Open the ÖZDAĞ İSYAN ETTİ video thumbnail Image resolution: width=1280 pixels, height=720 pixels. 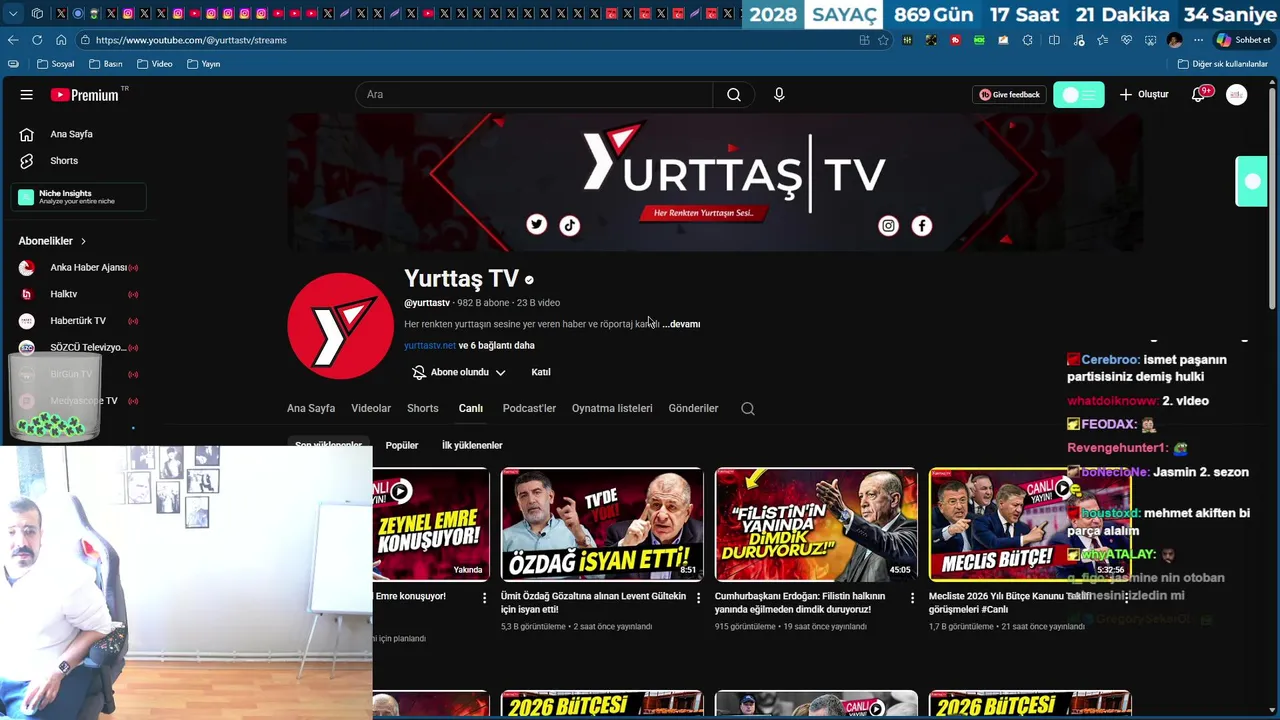point(602,524)
